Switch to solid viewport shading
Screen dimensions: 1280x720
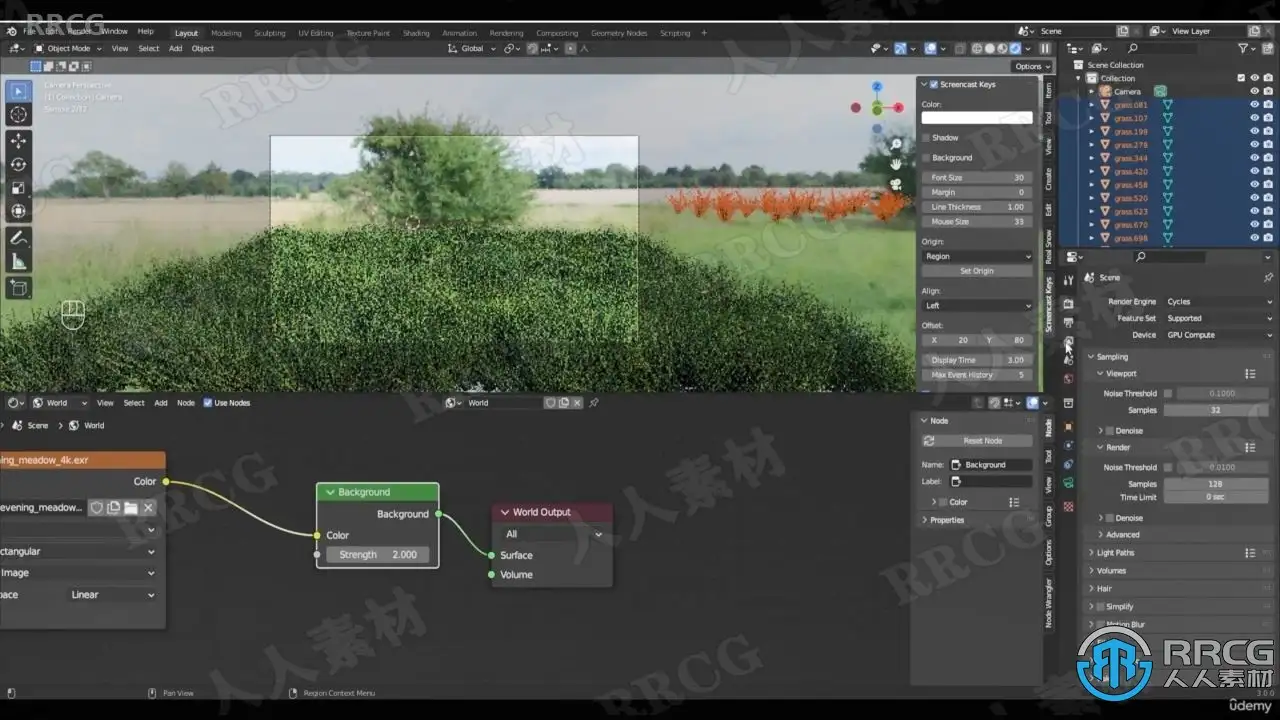coord(990,48)
